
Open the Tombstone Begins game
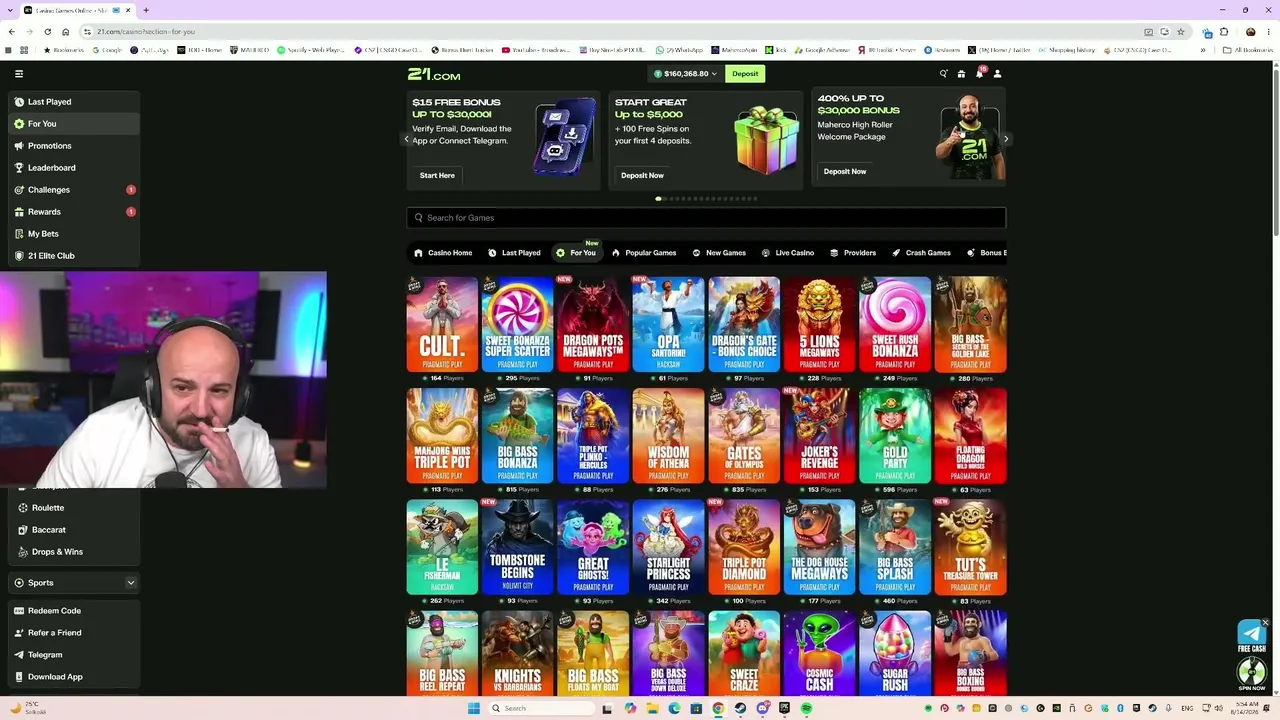(518, 547)
